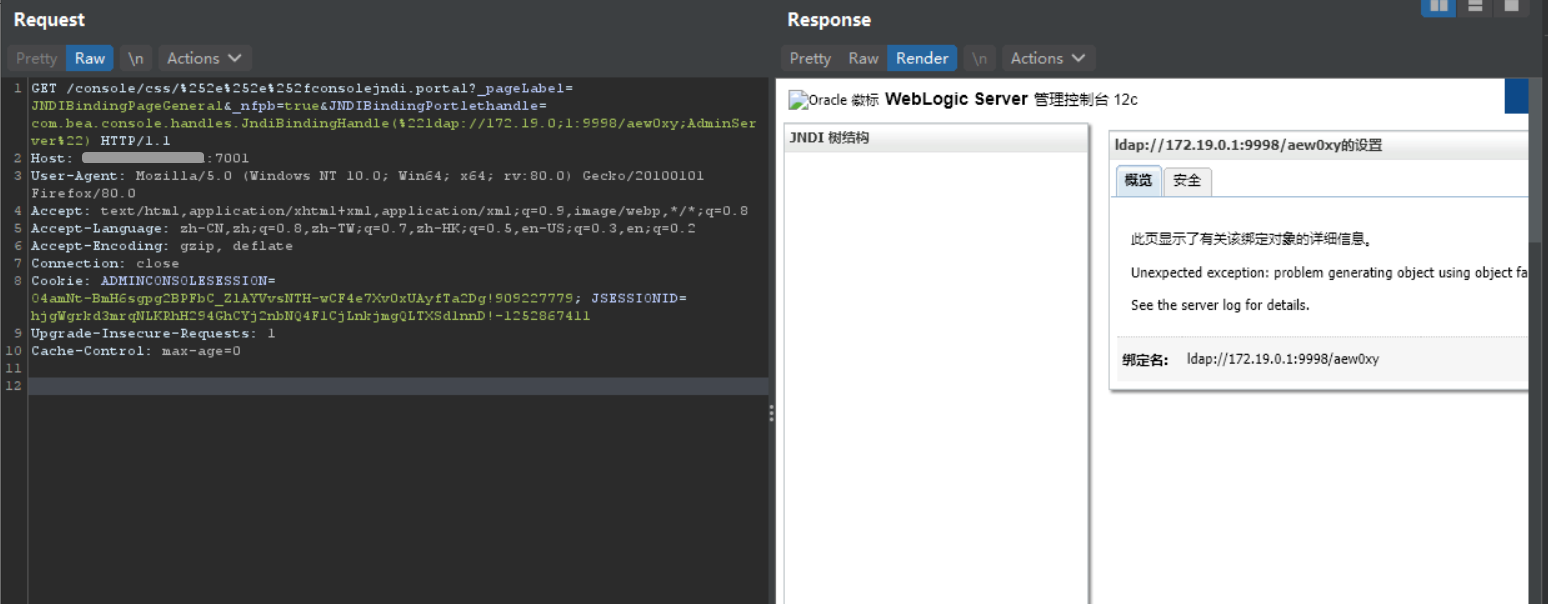This screenshot has height=604, width=1548.
Task: Toggle \n display in Request panel
Action: click(x=135, y=58)
